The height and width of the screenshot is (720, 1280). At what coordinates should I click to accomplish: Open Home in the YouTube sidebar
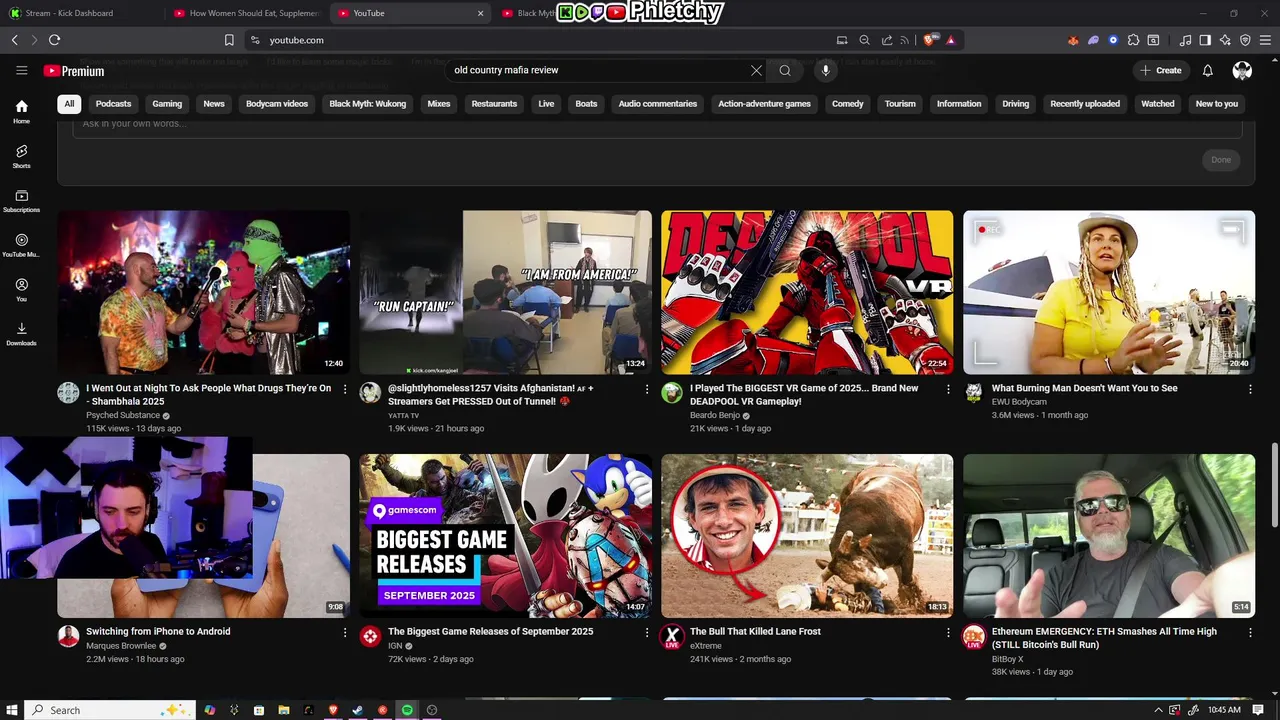pos(21,111)
